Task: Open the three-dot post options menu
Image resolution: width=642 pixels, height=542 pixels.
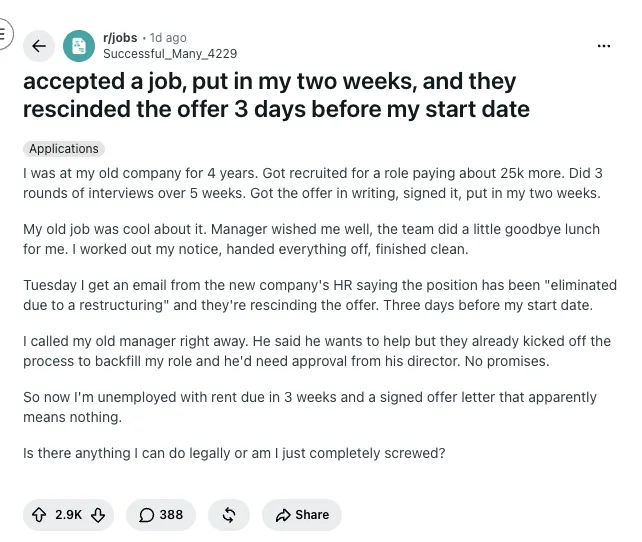Action: click(604, 46)
